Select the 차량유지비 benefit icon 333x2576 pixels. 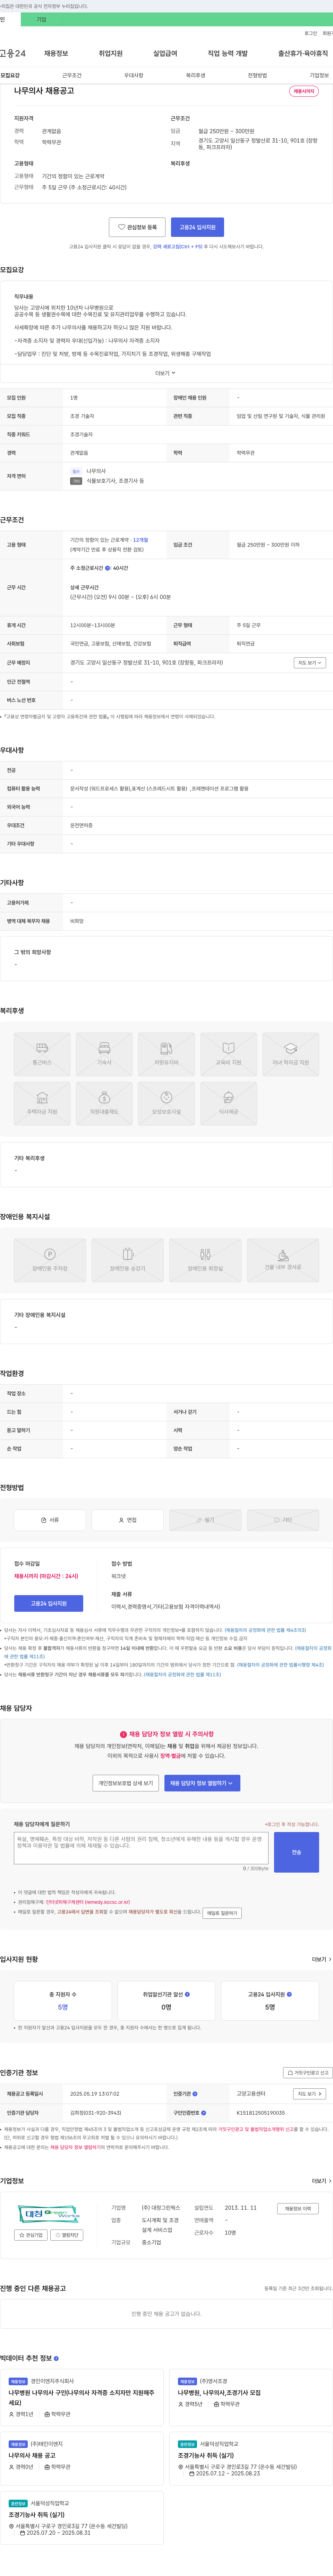tap(166, 1054)
